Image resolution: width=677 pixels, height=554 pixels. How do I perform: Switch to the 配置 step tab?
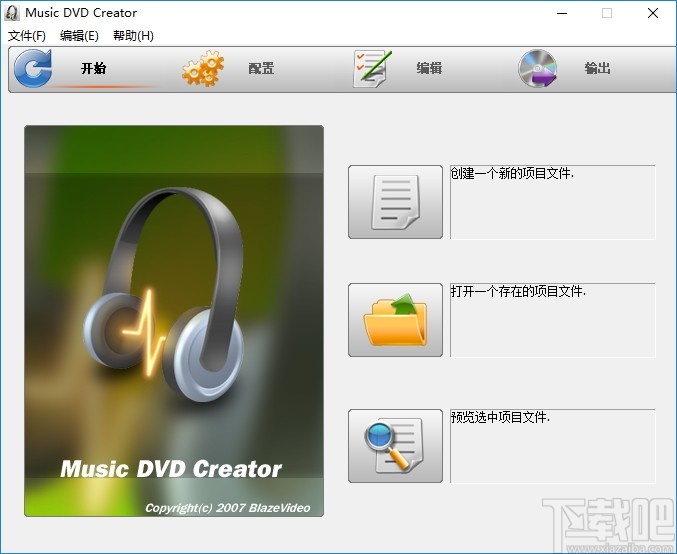pyautogui.click(x=261, y=68)
